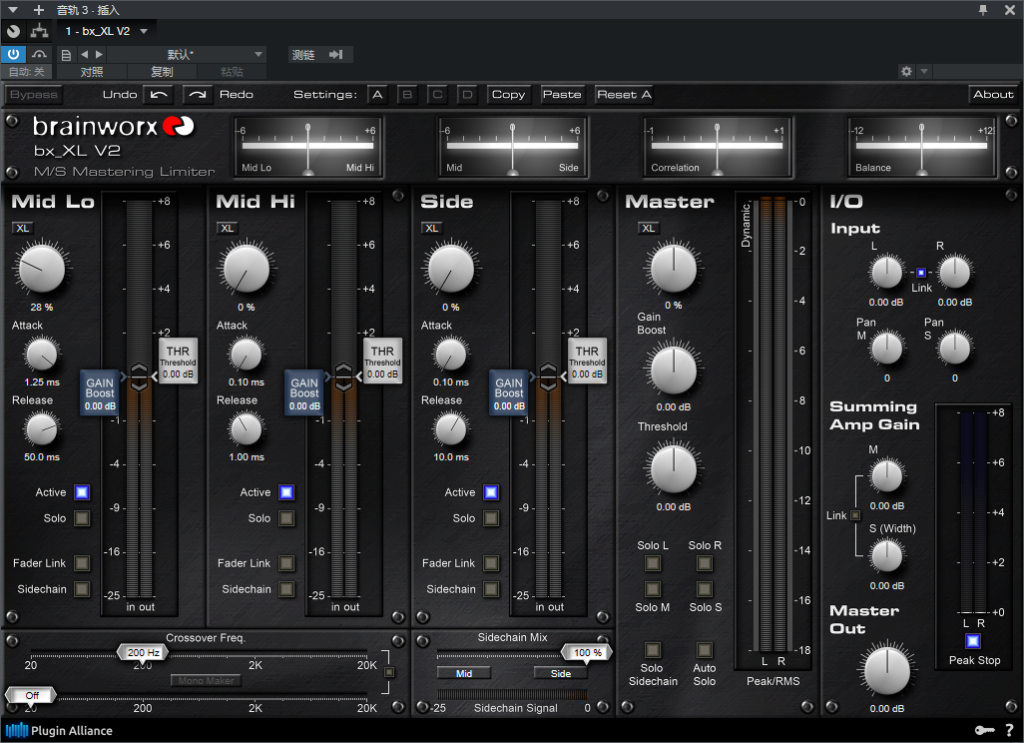Open the preset file icon
This screenshot has height=743, width=1024.
pos(65,55)
